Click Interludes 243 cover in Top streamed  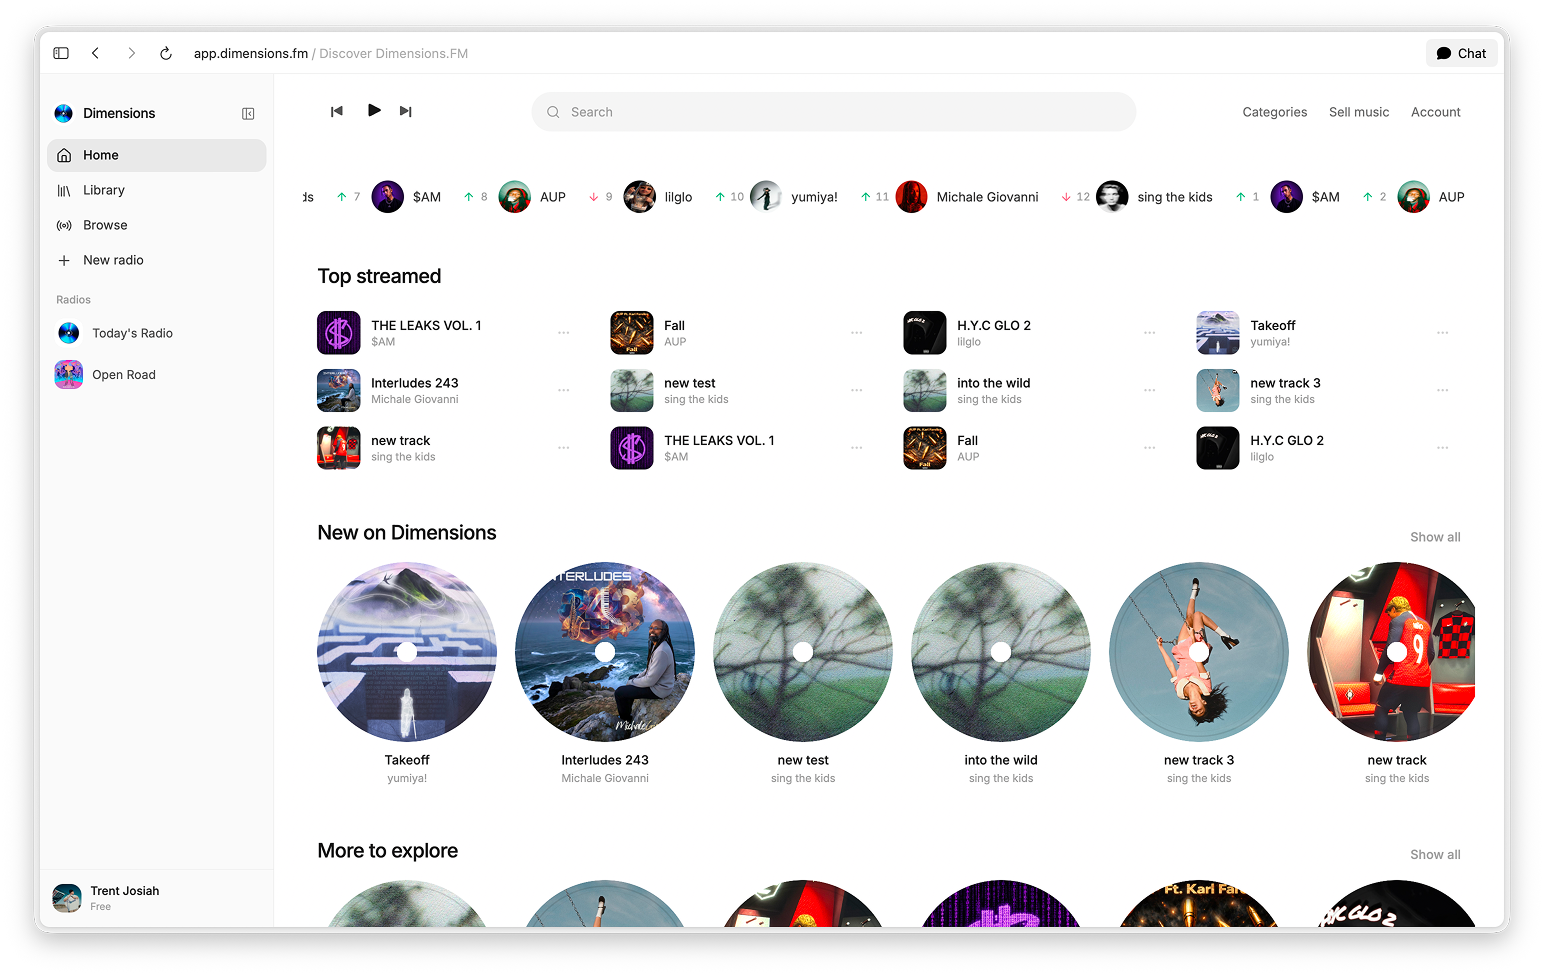(x=339, y=391)
